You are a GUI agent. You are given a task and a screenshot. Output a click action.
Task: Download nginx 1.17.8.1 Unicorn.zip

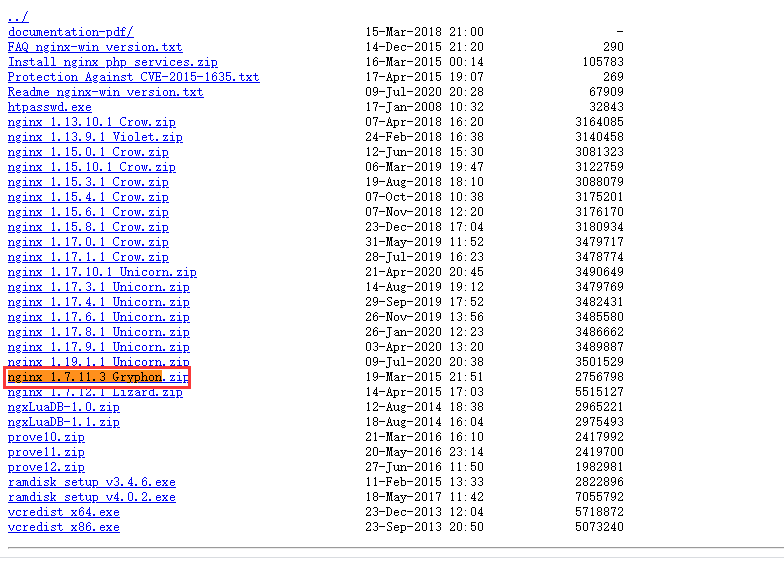coord(98,332)
